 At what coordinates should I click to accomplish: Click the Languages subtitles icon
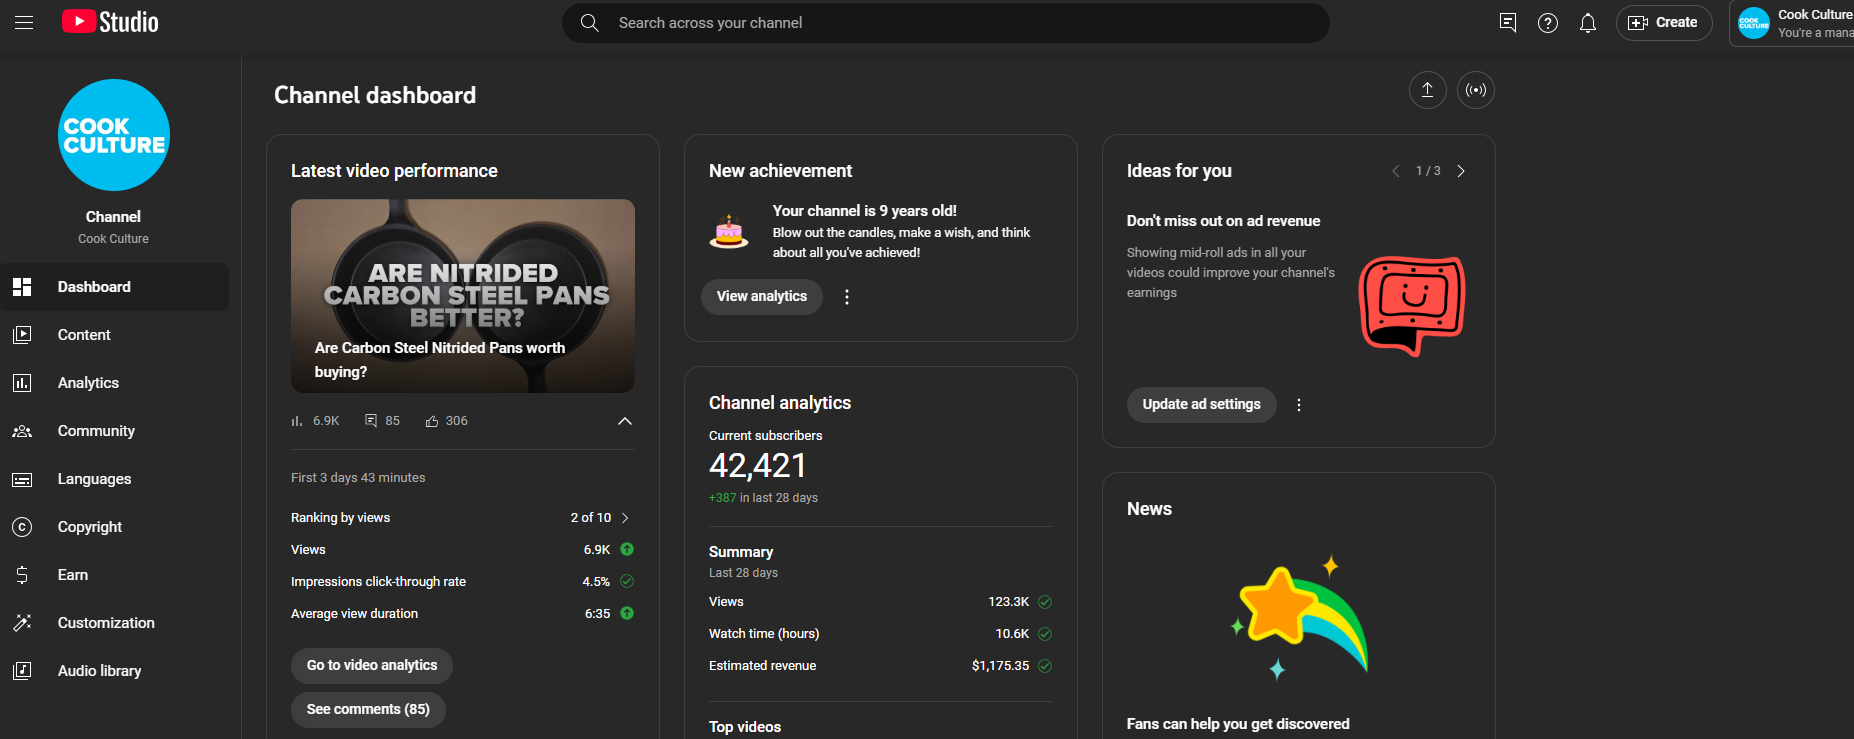[x=22, y=479]
